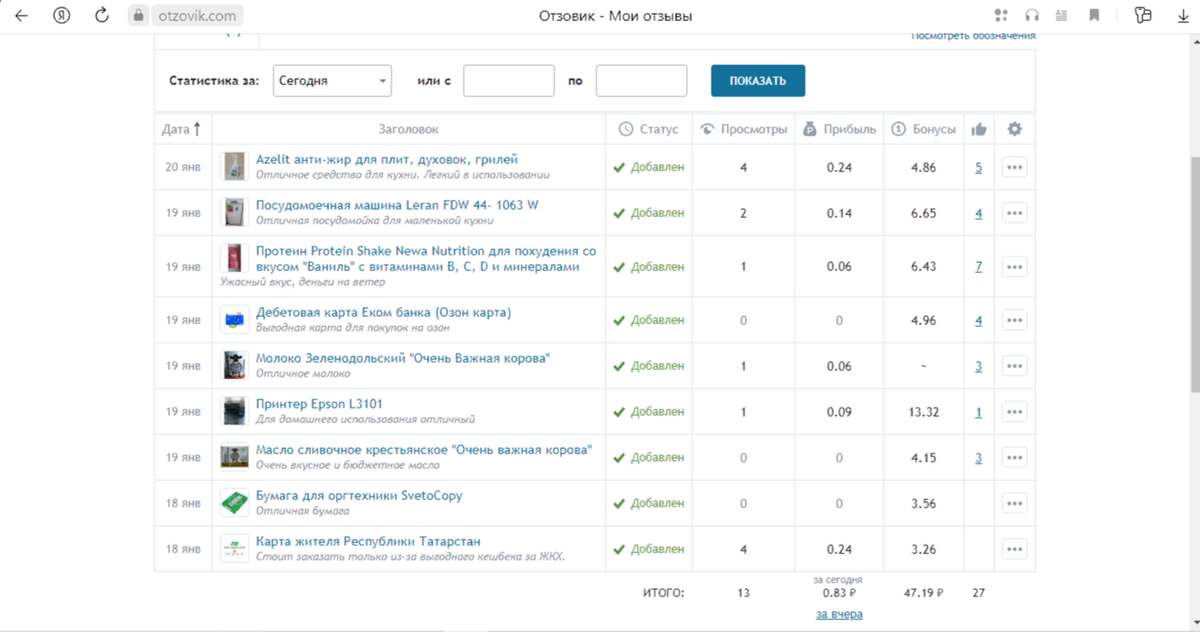Go back with the browser back arrow
Image resolution: width=1200 pixels, height=632 pixels.
[x=21, y=15]
